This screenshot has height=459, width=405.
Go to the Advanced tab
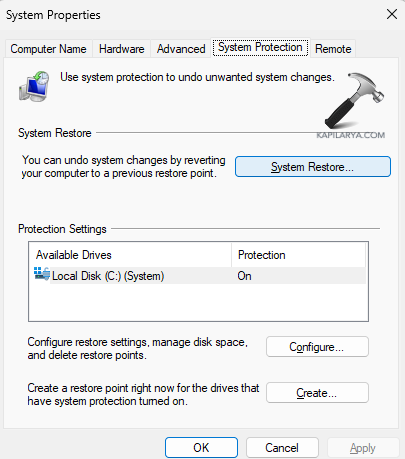181,49
